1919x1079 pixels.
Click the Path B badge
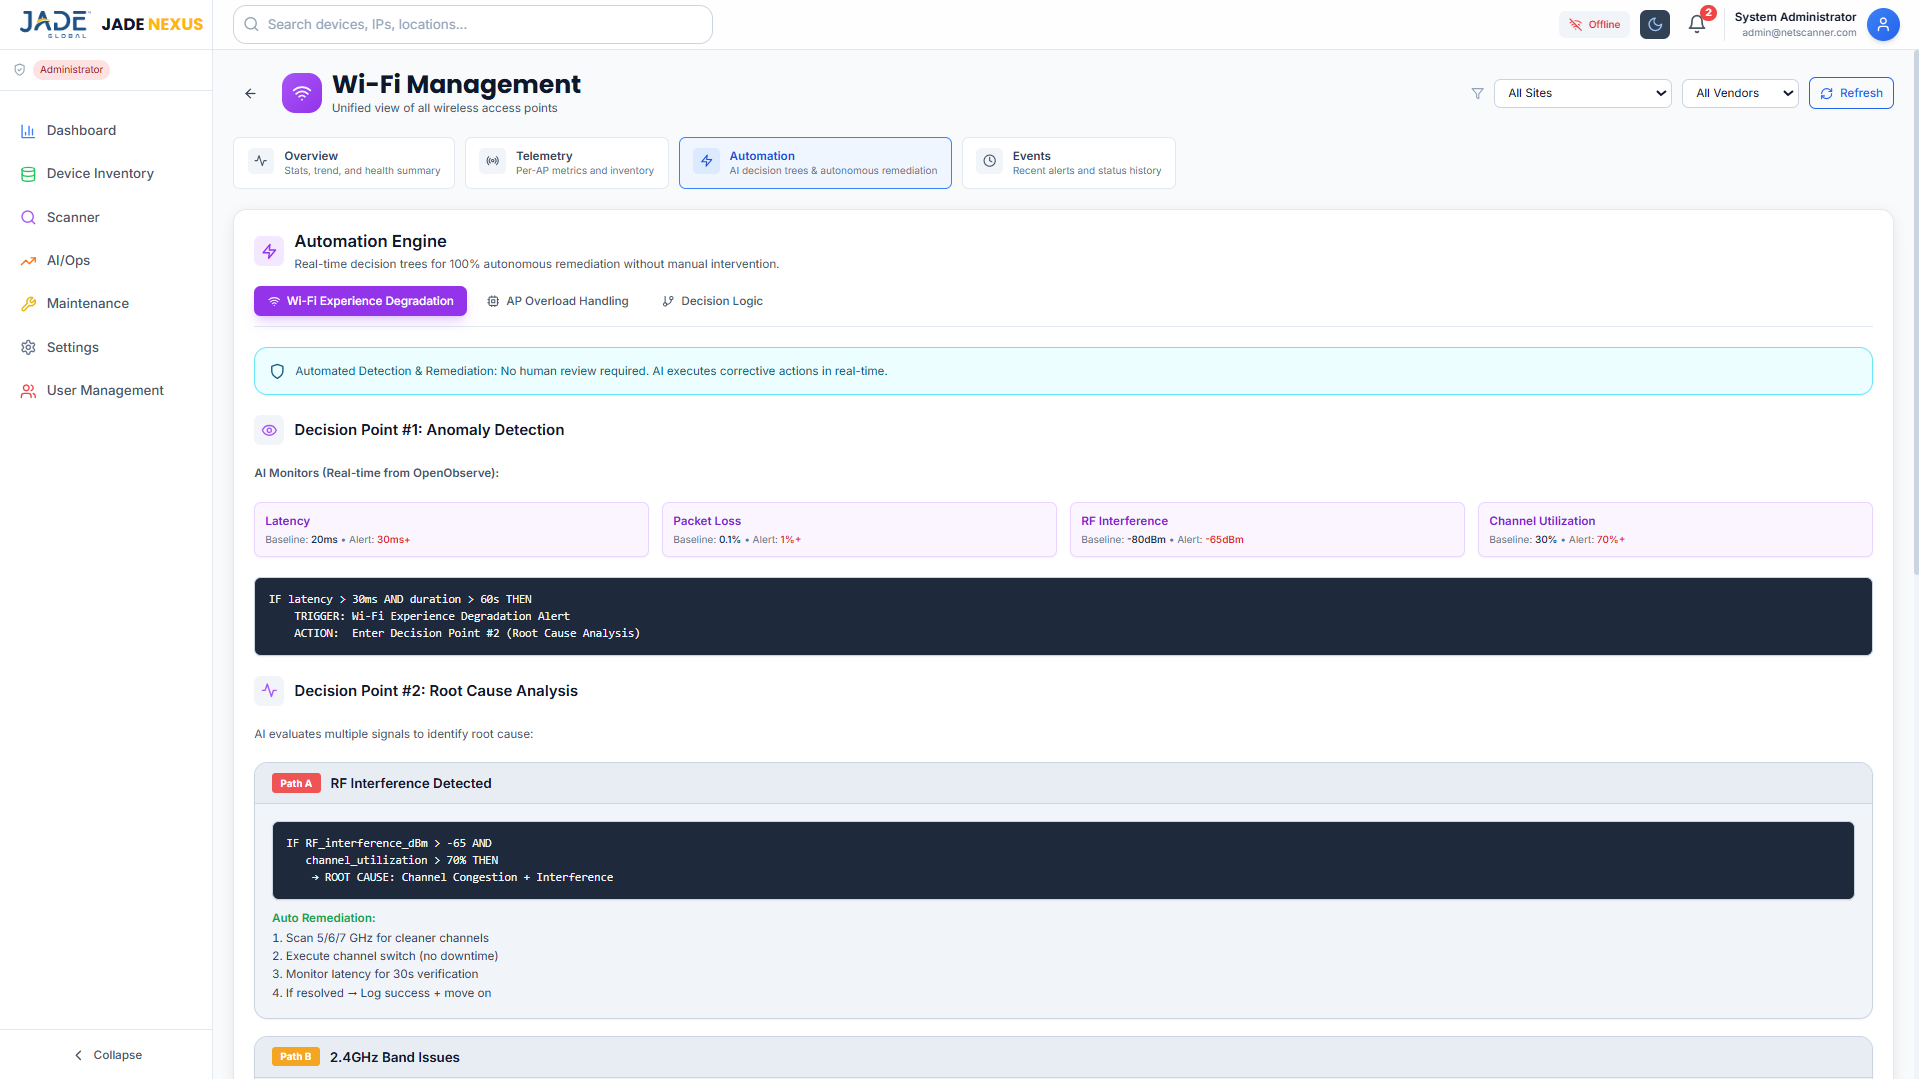point(296,1057)
